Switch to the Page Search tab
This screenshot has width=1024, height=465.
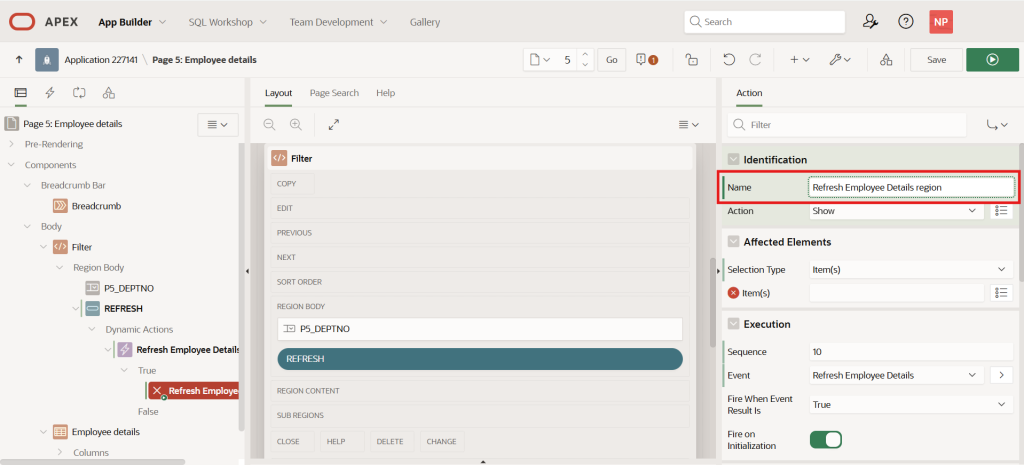[334, 93]
